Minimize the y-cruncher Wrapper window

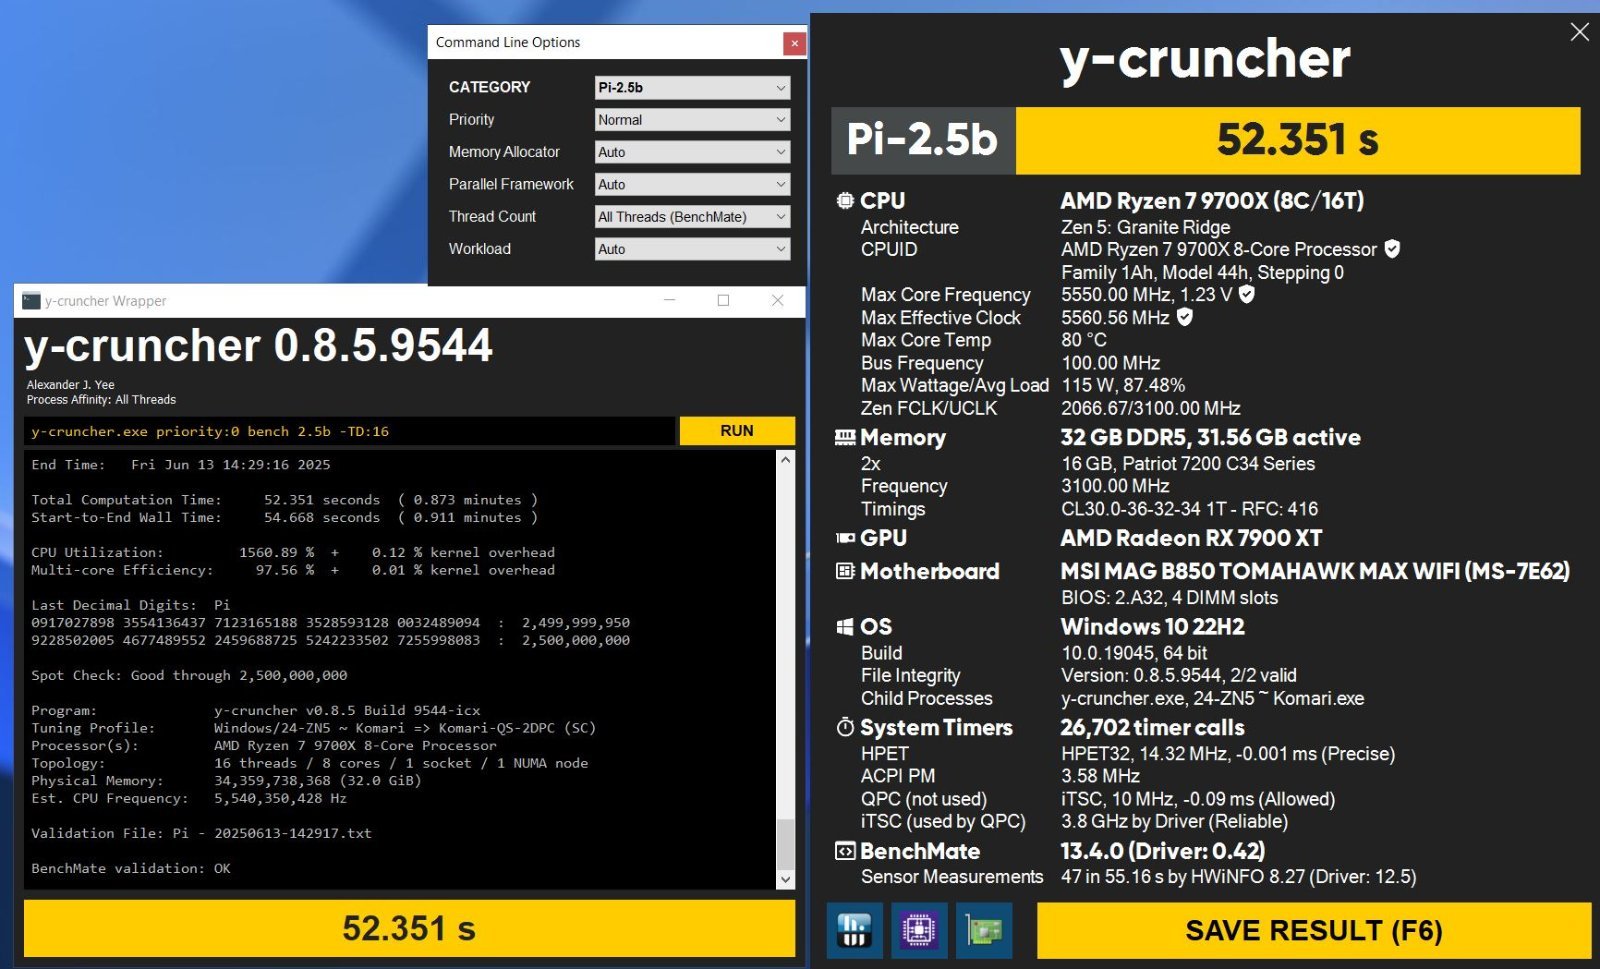pyautogui.click(x=670, y=300)
